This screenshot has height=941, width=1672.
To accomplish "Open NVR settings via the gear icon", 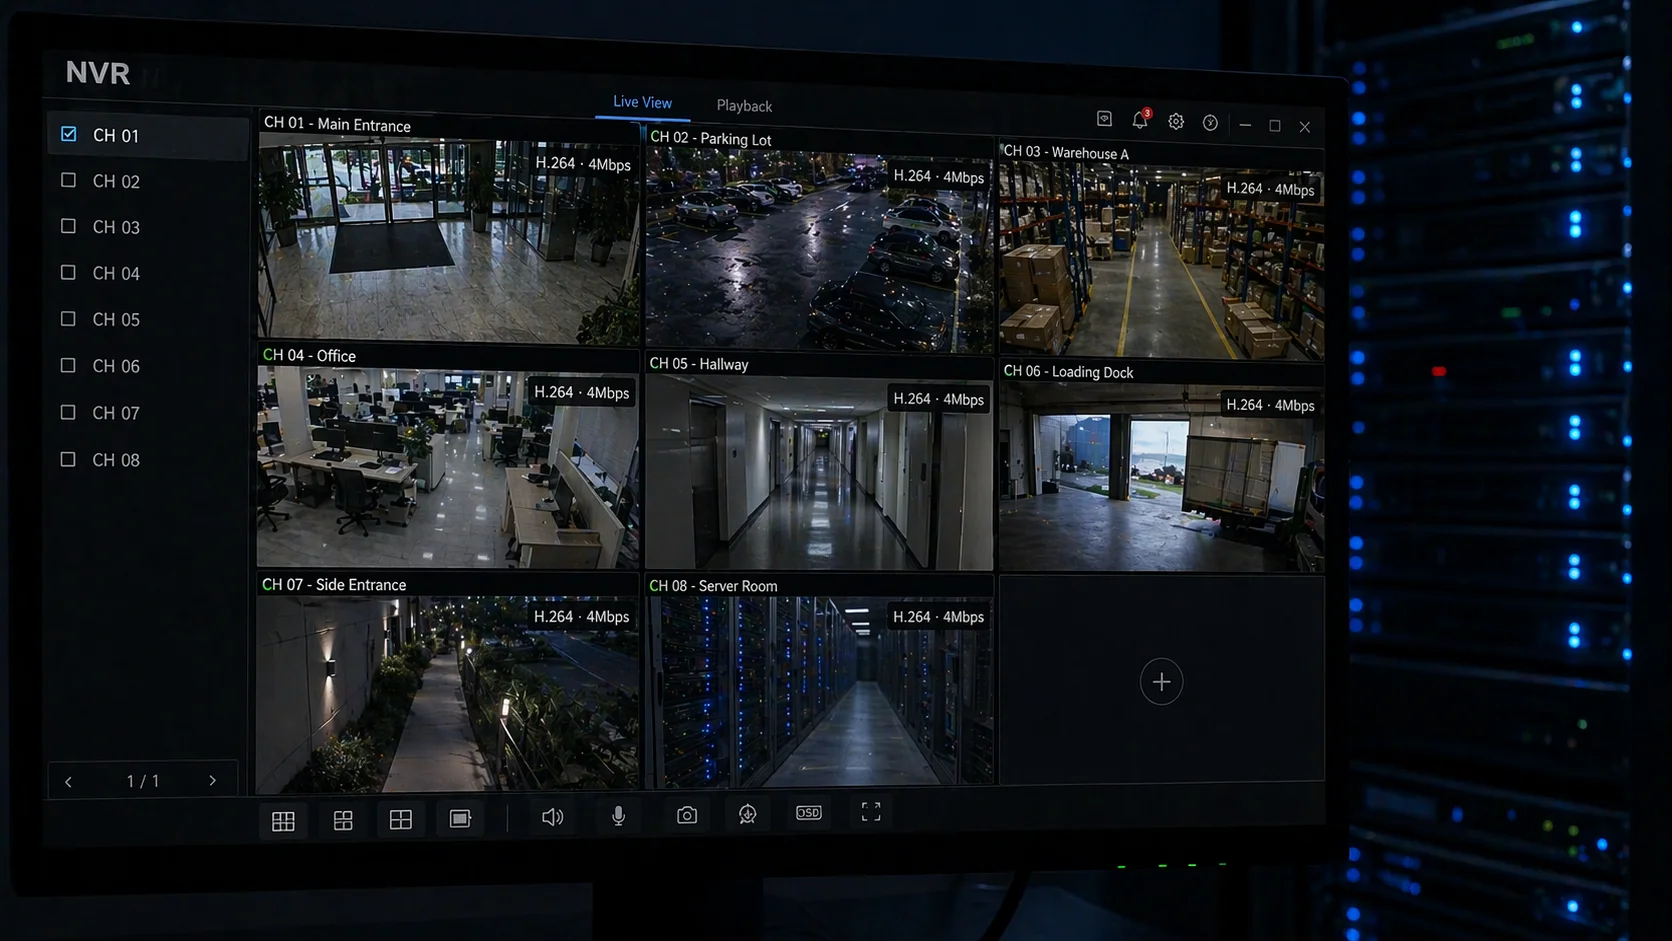I will pos(1175,121).
